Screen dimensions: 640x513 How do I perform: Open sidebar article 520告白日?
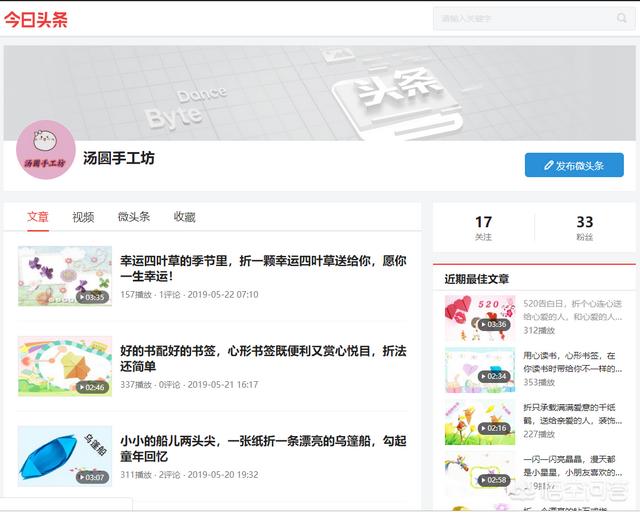pyautogui.click(x=573, y=310)
